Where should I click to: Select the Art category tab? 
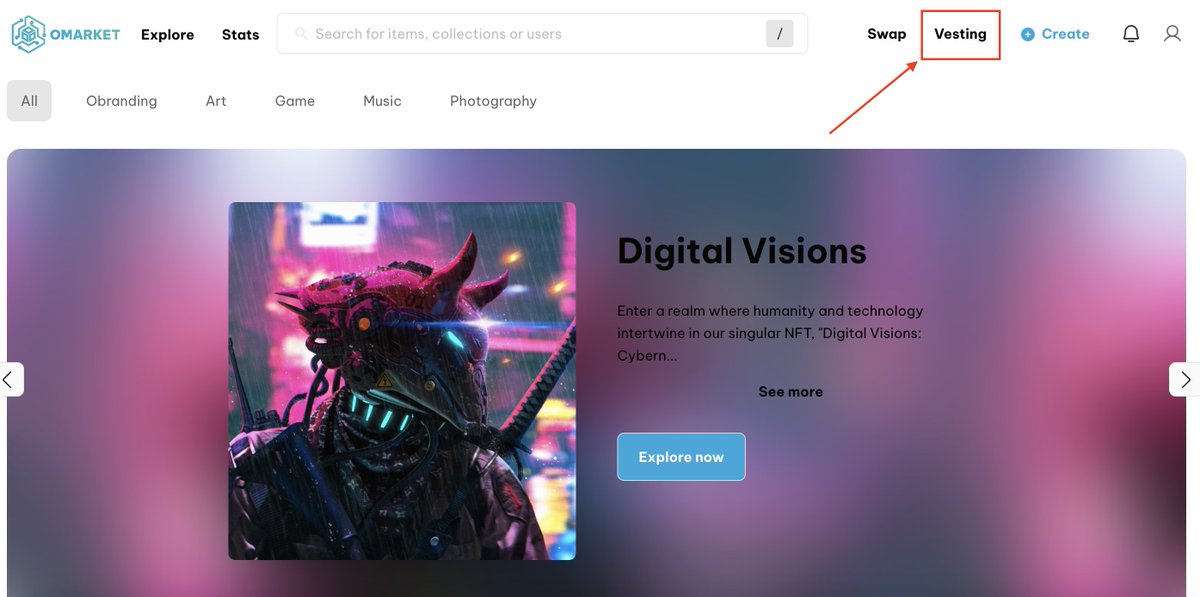click(x=216, y=101)
